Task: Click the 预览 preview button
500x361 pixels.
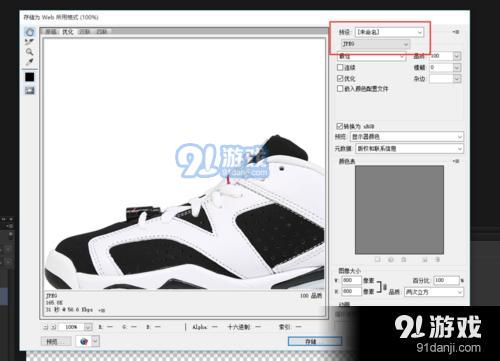Action: (56, 341)
